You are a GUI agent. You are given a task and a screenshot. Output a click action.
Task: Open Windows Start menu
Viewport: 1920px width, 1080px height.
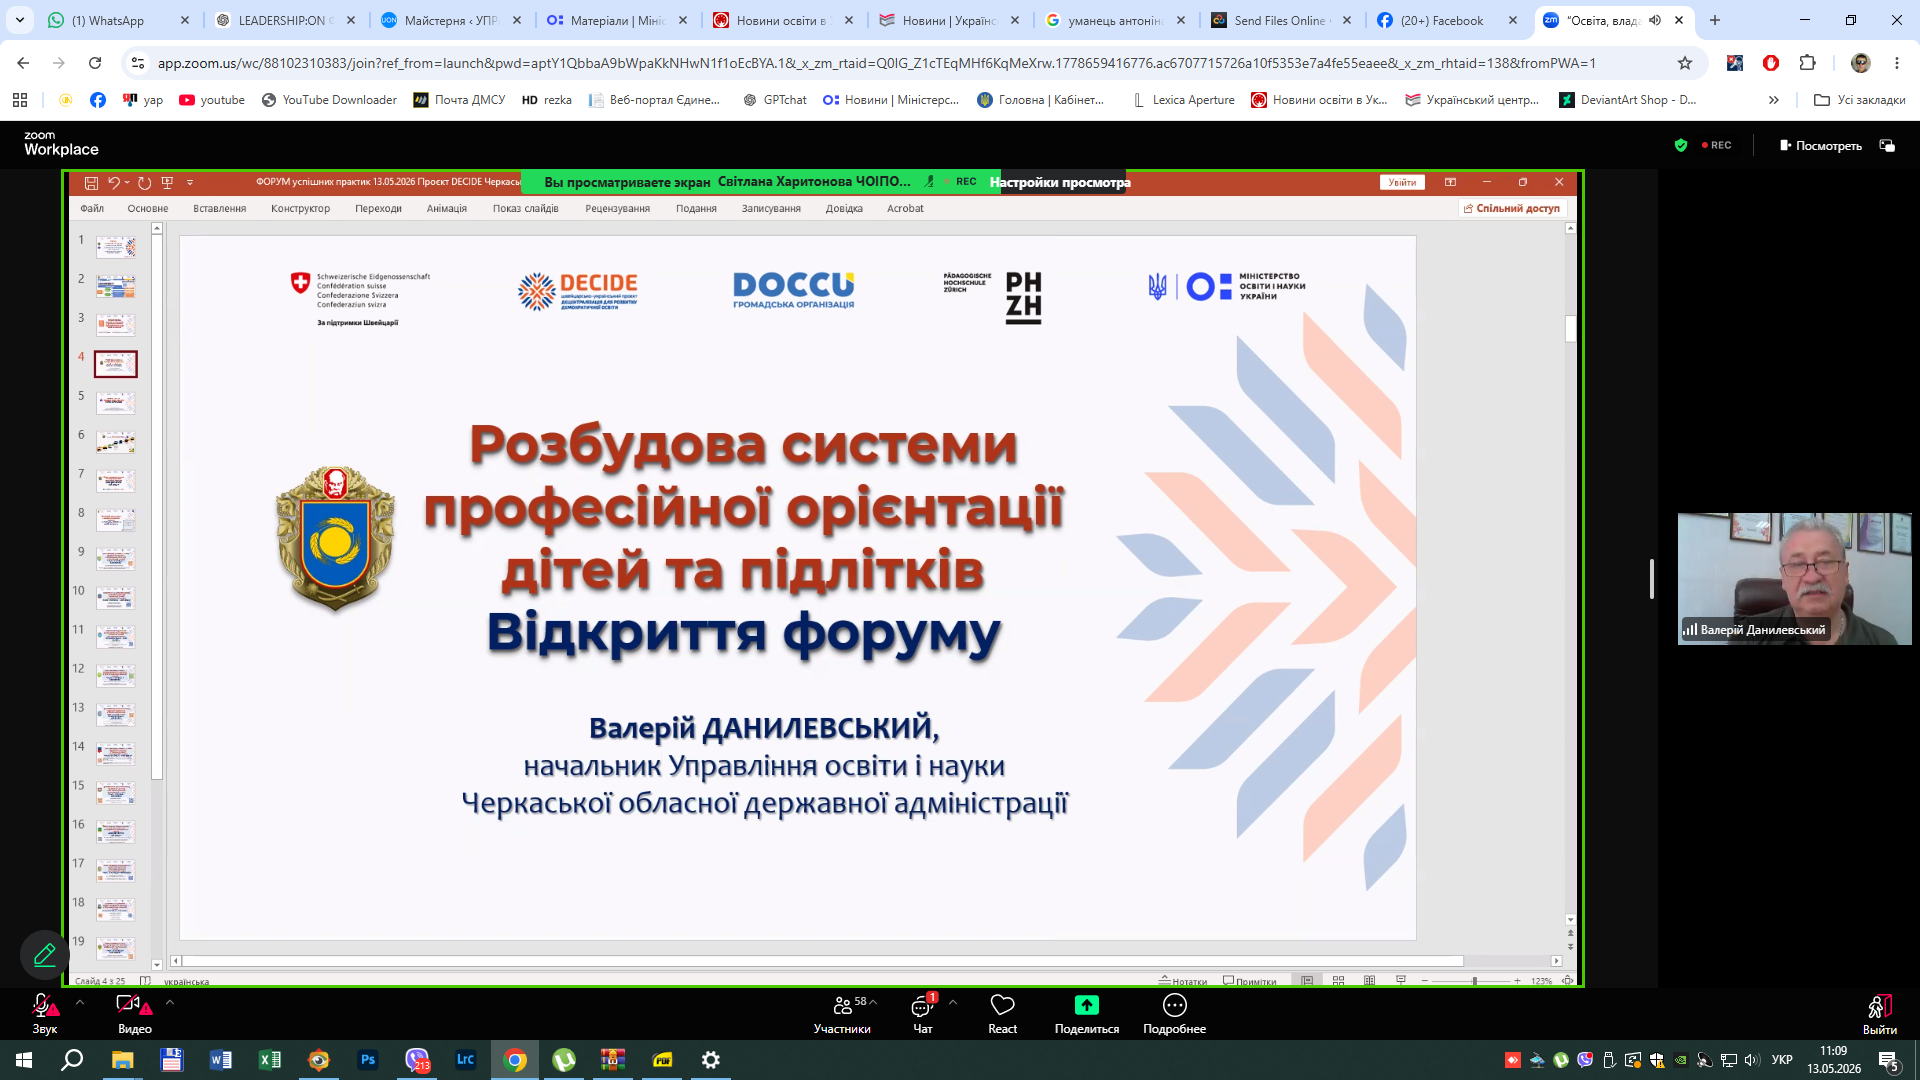point(23,1060)
